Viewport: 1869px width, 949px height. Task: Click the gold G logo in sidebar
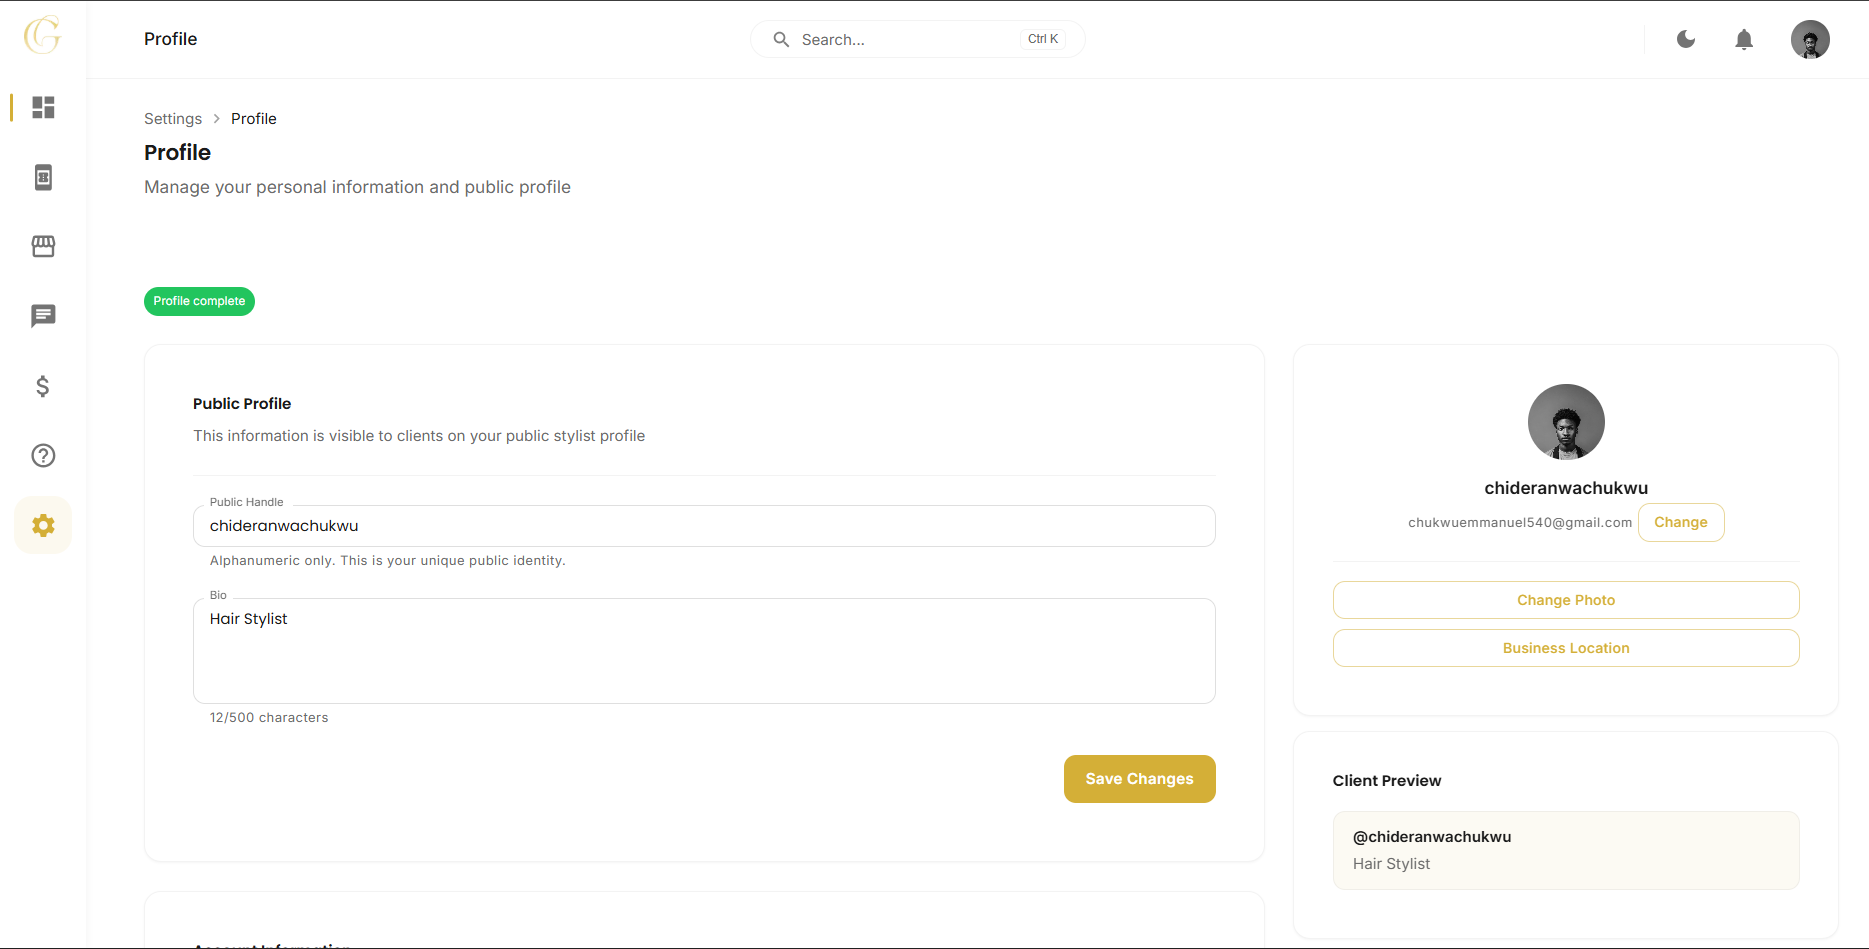[x=43, y=35]
